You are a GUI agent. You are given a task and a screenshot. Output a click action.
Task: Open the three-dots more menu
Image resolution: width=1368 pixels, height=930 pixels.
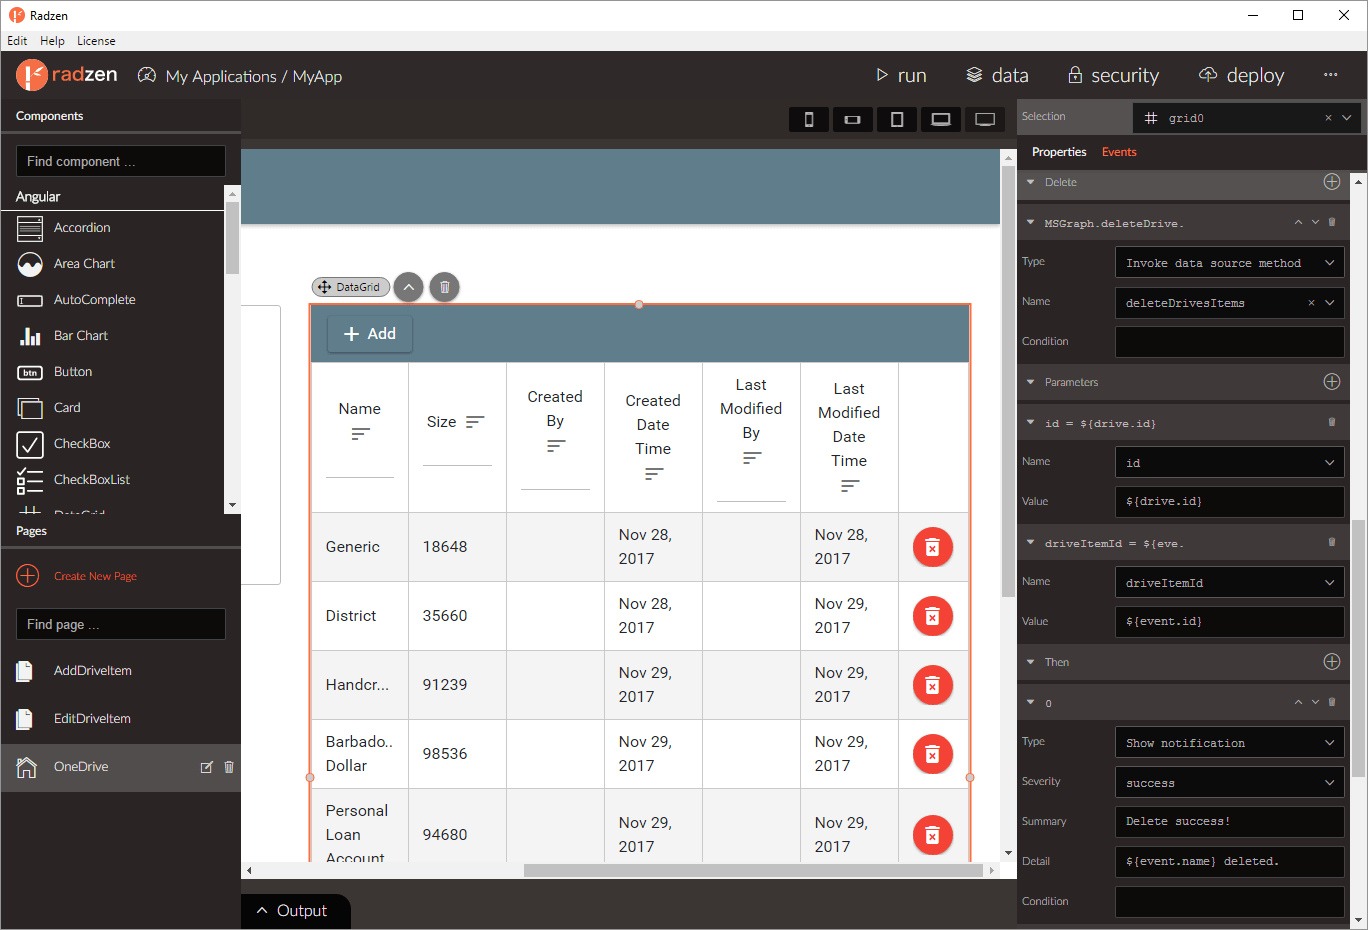pyautogui.click(x=1330, y=75)
